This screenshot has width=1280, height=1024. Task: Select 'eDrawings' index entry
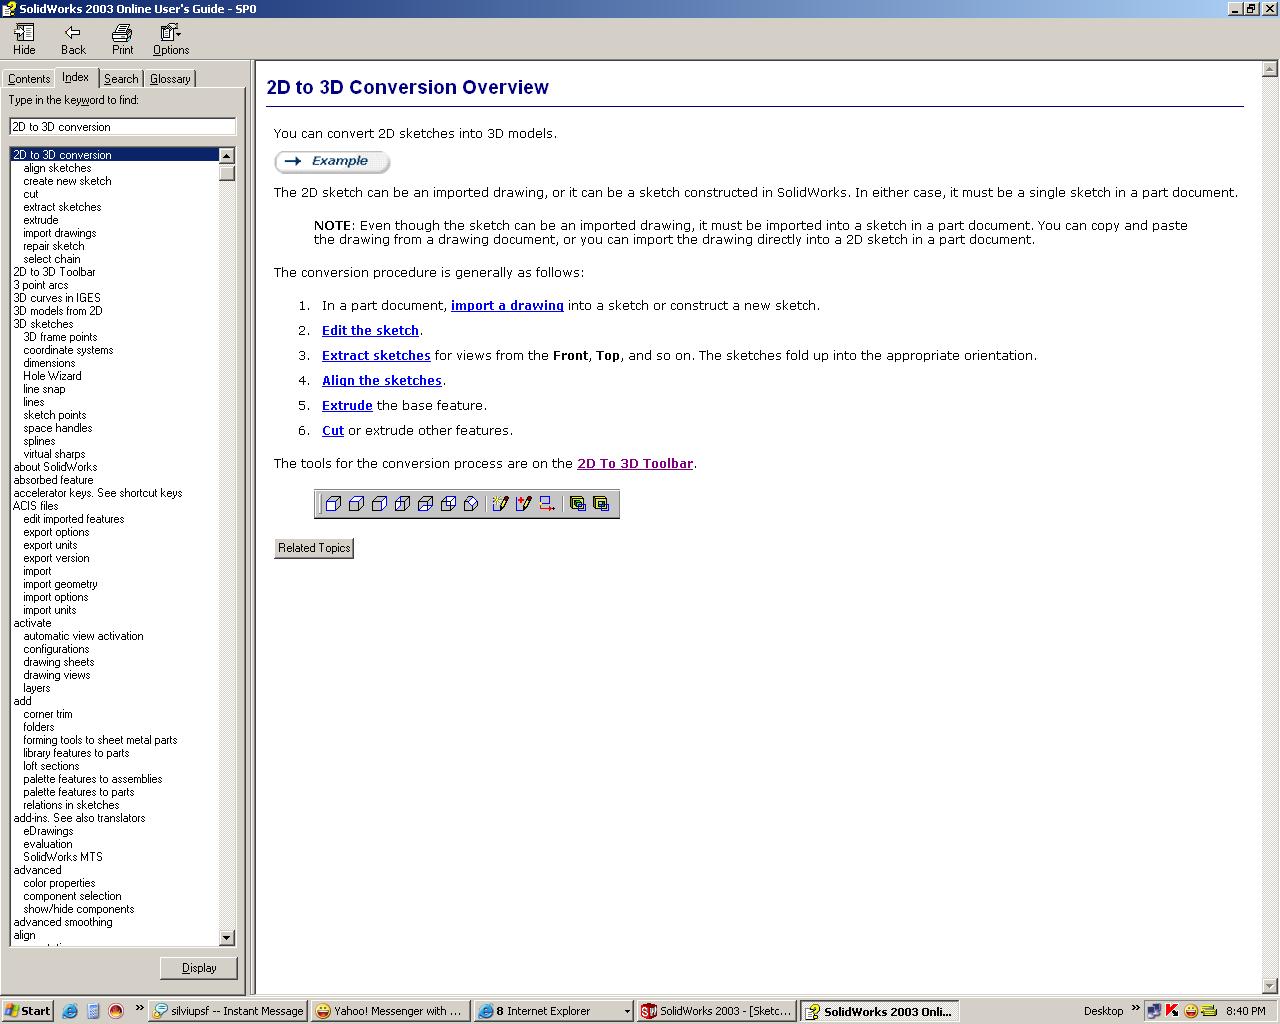48,831
